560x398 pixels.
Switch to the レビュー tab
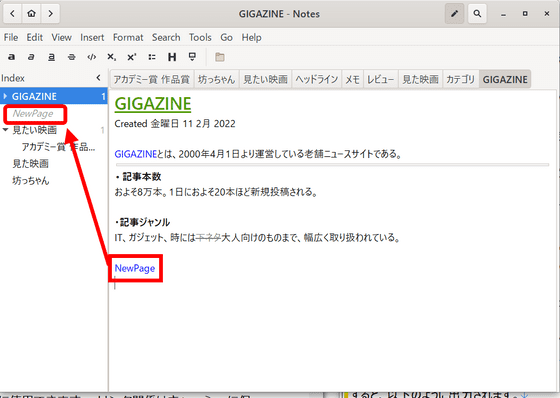click(381, 79)
